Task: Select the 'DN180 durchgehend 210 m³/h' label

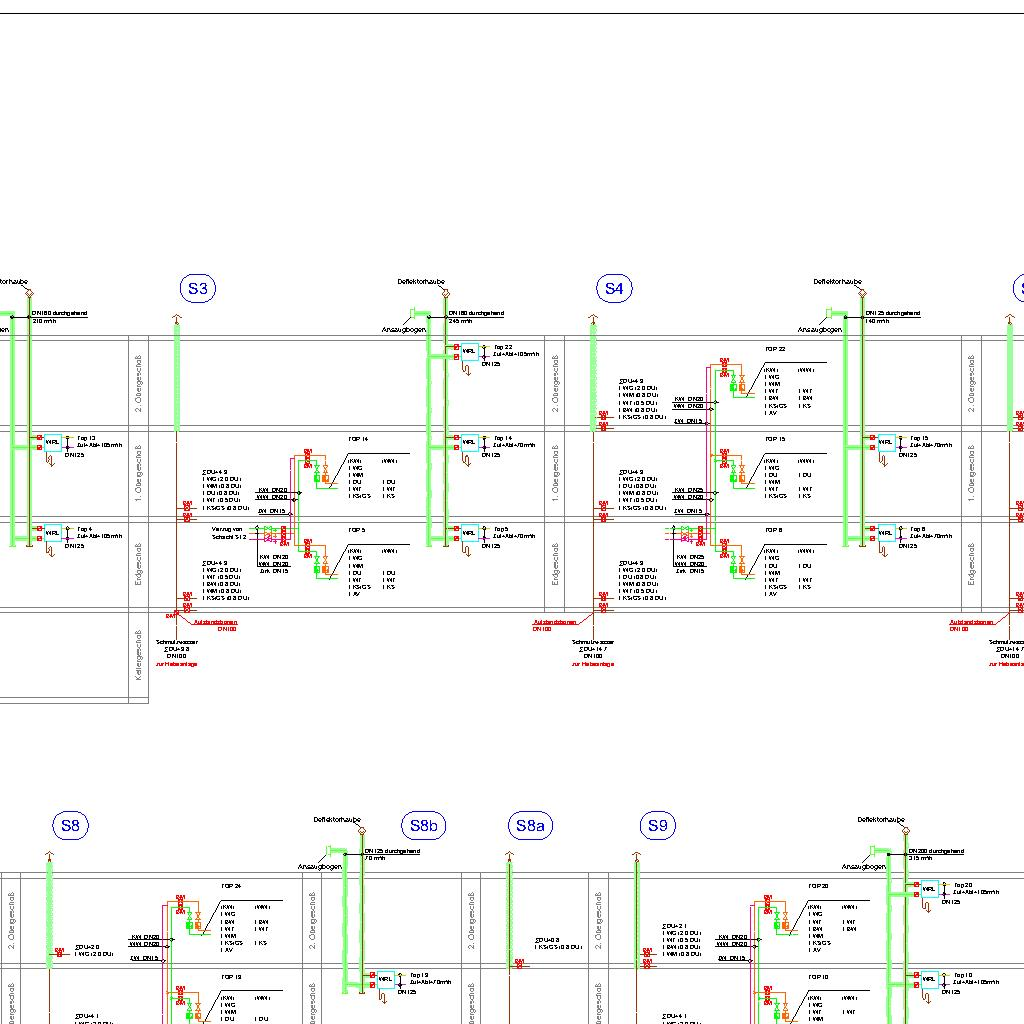Action: coord(60,317)
